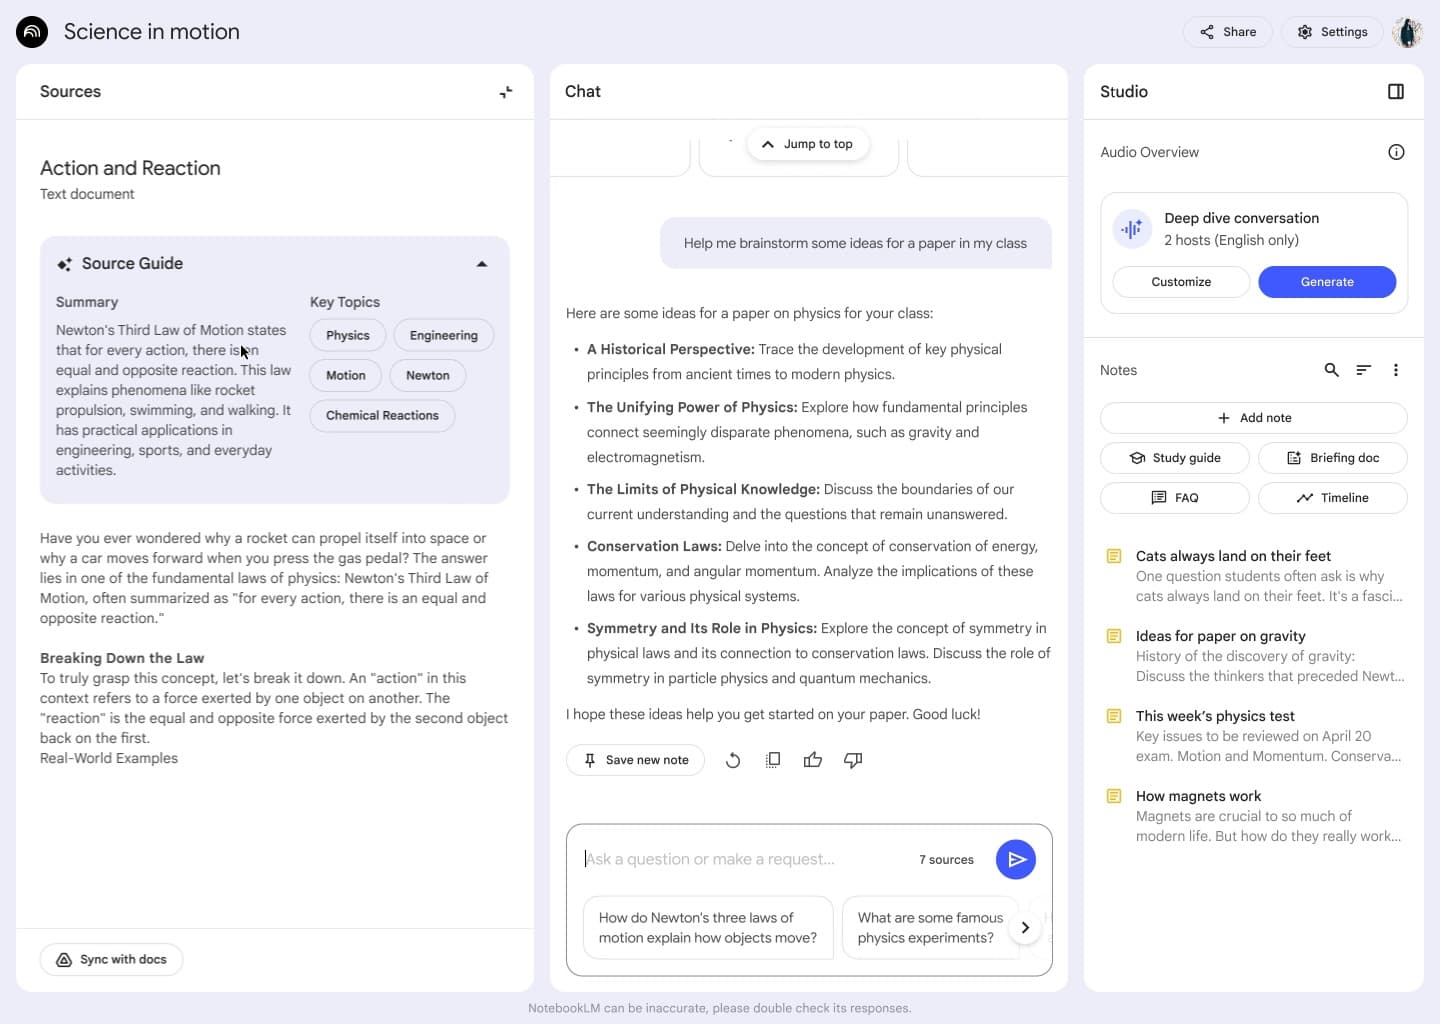Collapse the Source Guide summary
This screenshot has width=1440, height=1024.
[482, 263]
